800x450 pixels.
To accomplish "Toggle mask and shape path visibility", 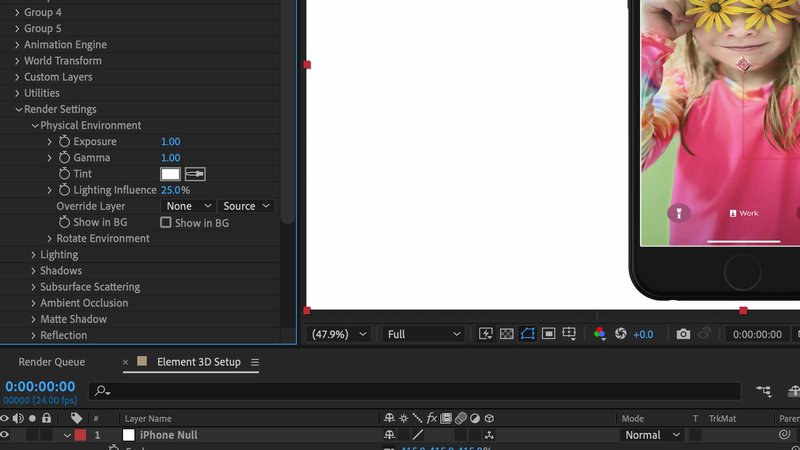I will click(527, 334).
